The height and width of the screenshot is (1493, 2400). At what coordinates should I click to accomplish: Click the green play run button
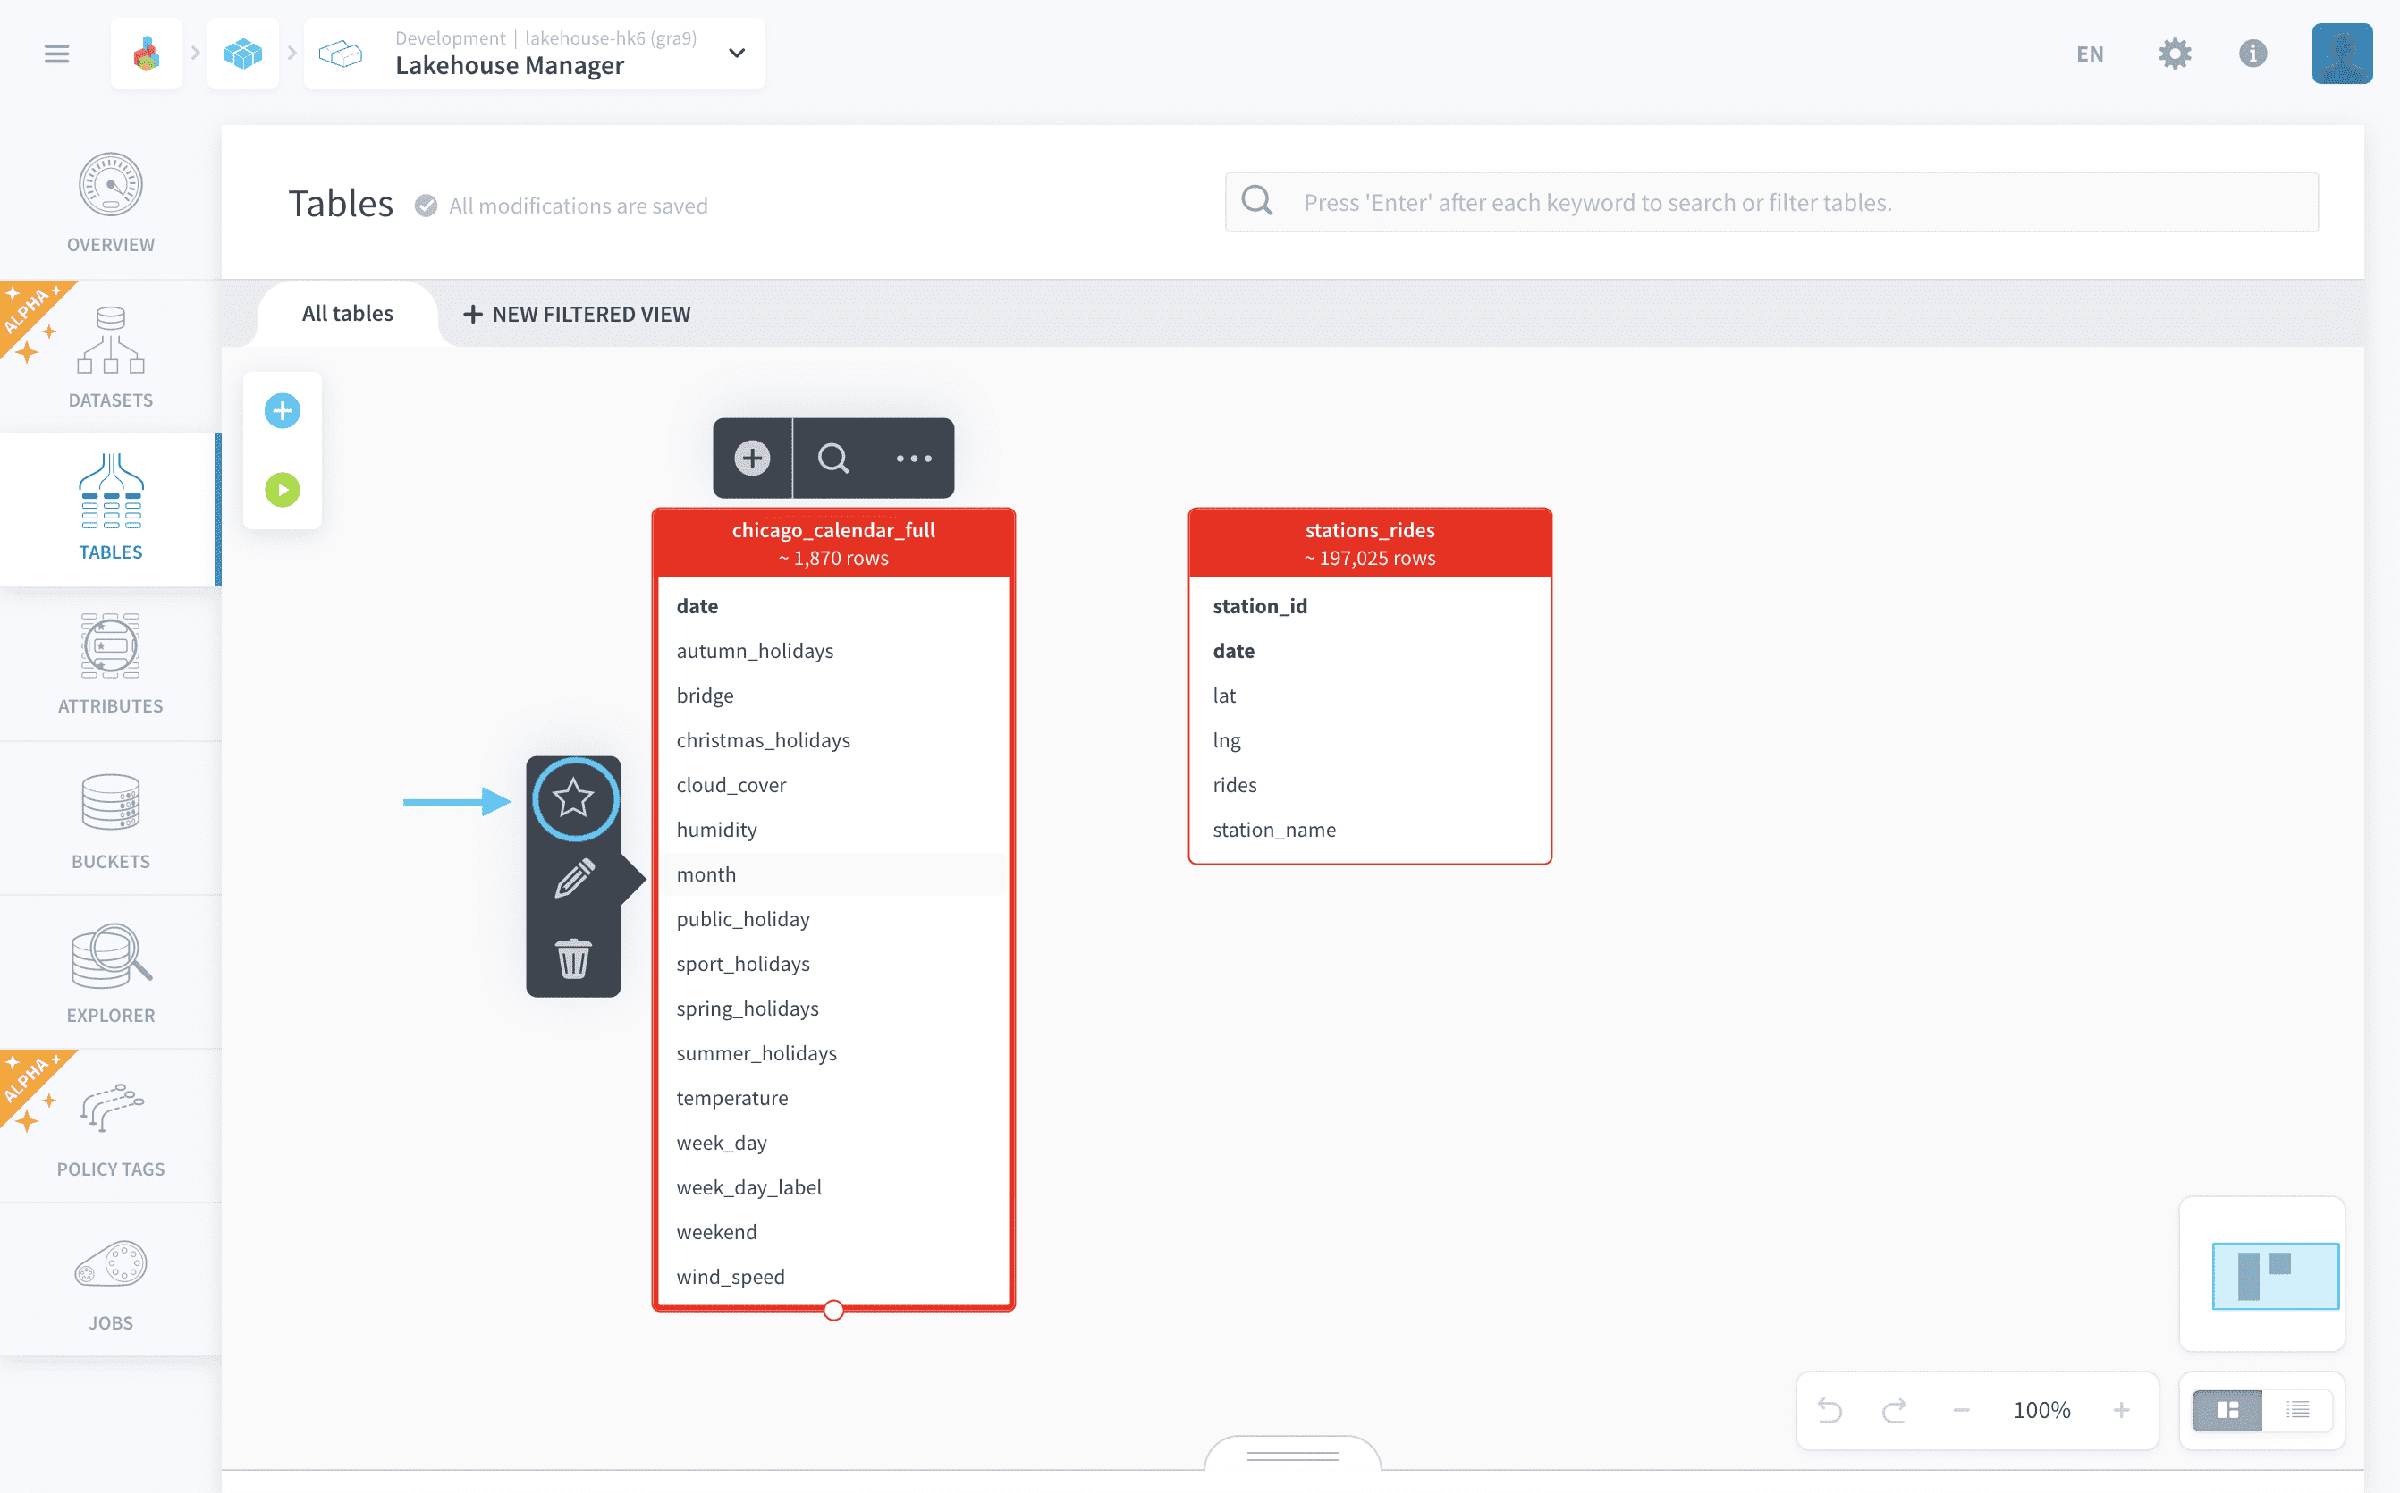283,490
